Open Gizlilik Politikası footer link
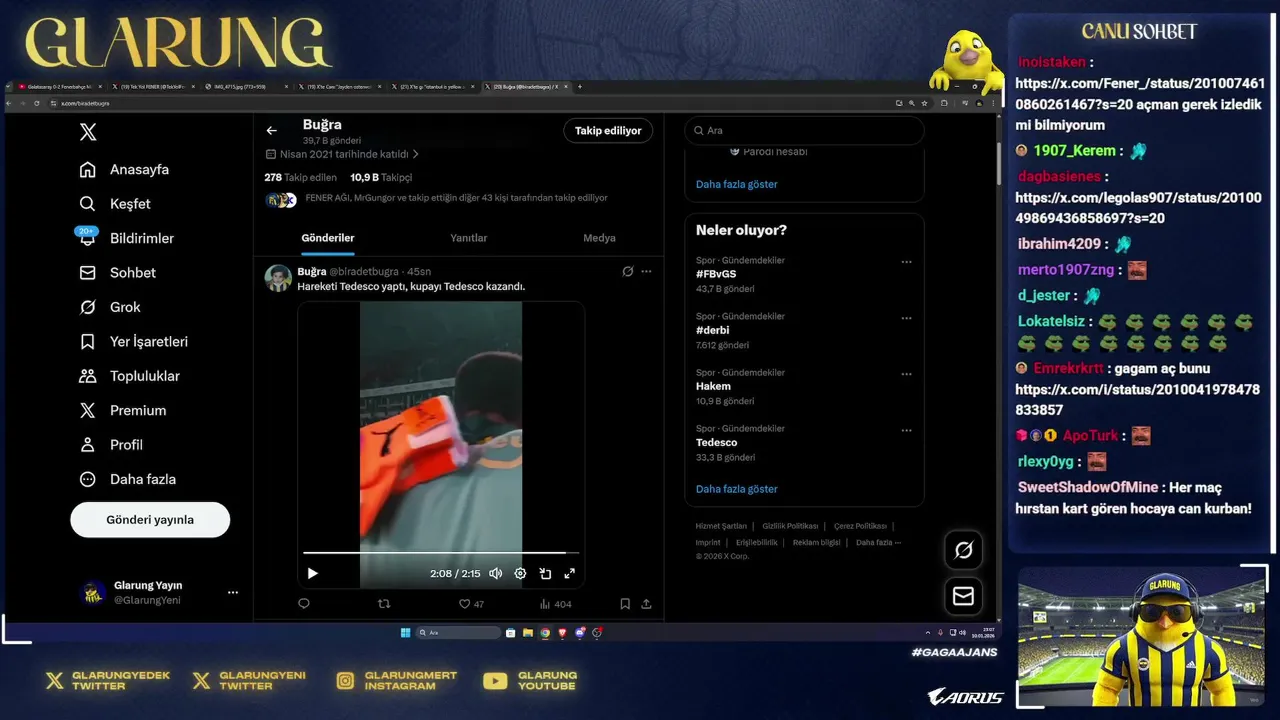Screen dimensions: 1280x720 [790, 526]
